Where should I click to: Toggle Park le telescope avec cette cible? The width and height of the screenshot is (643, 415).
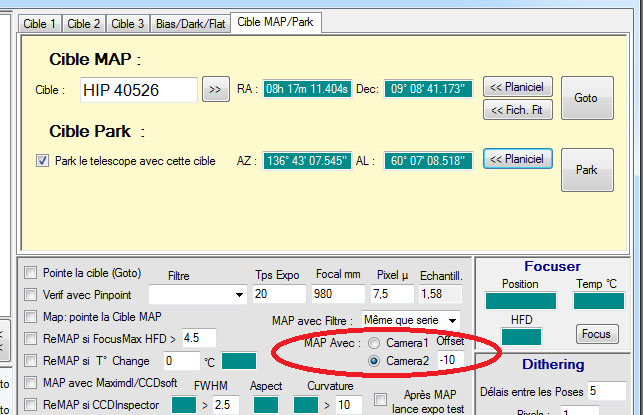42,160
